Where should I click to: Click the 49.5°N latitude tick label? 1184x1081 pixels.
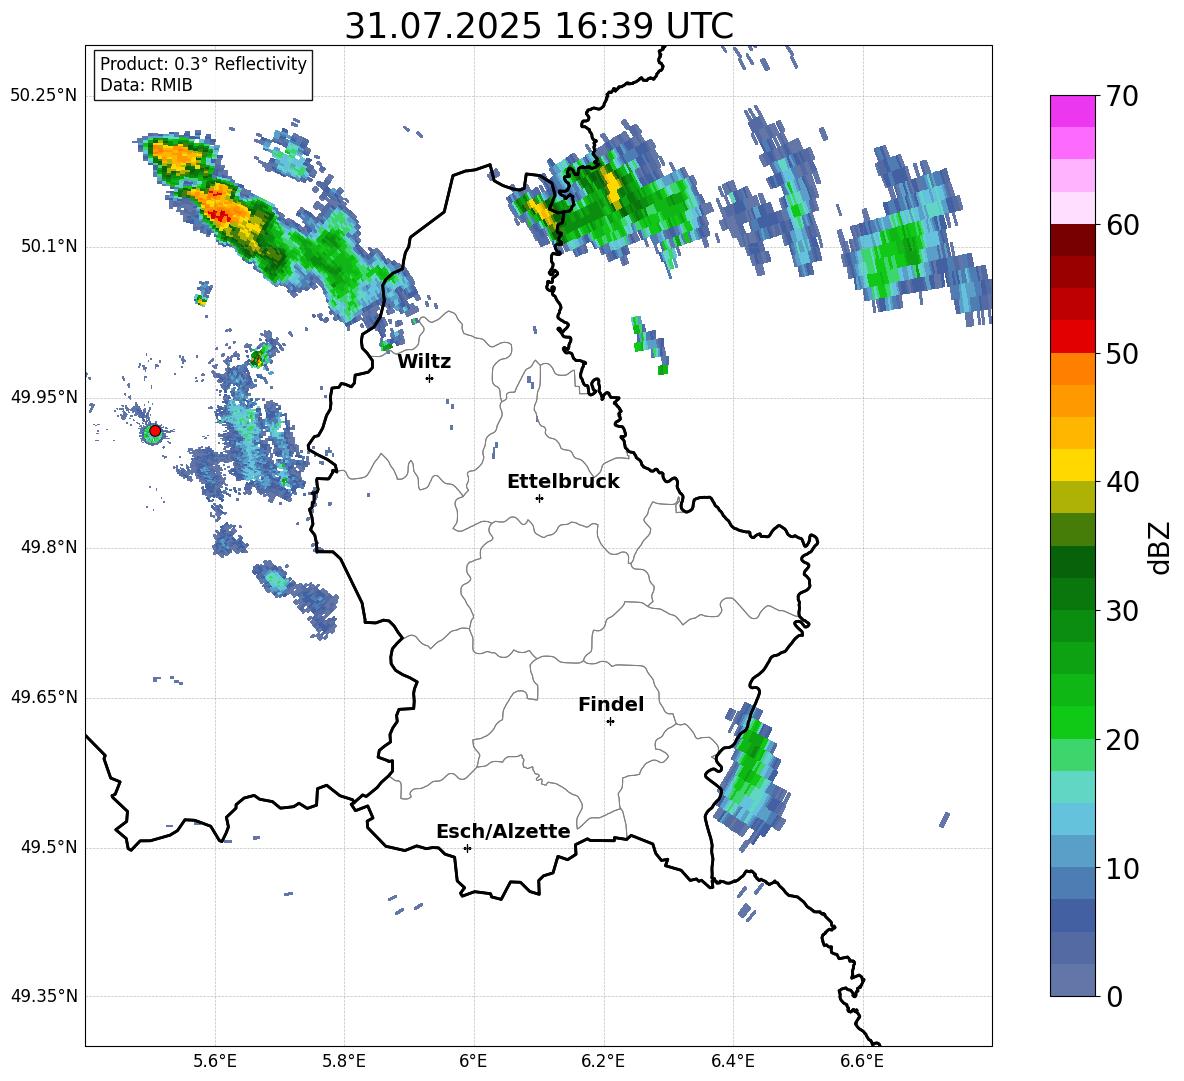click(48, 848)
